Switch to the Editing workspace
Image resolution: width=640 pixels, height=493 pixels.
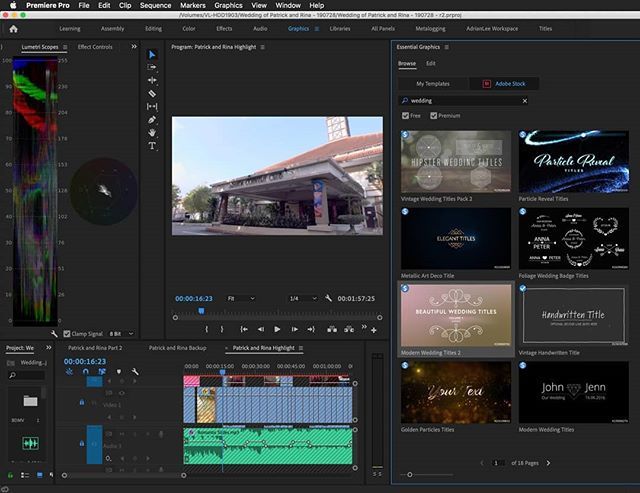153,29
